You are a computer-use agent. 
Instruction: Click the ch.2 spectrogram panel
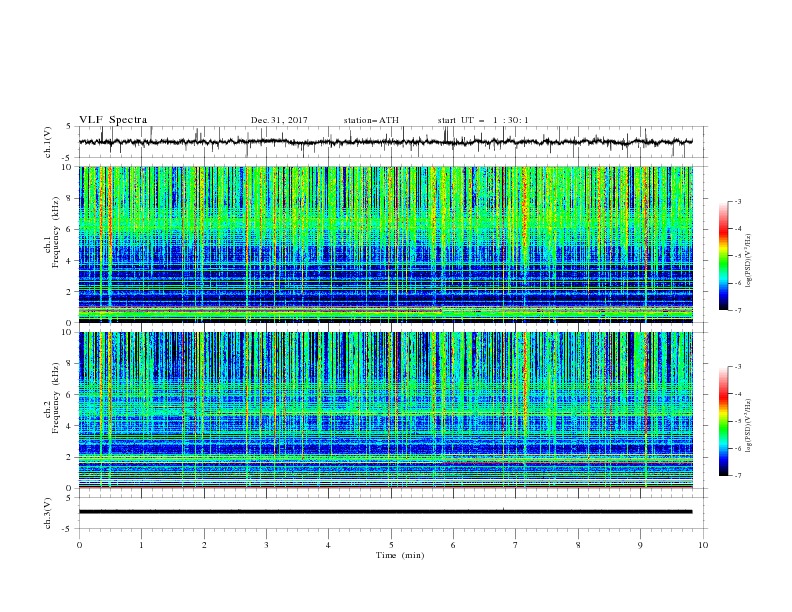coord(386,410)
